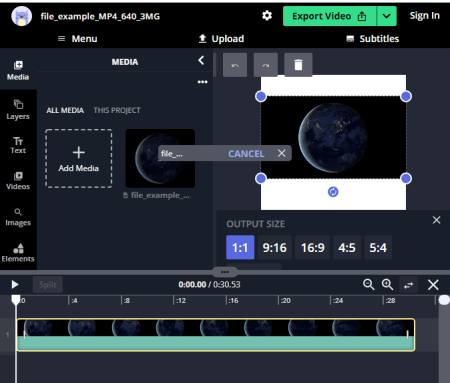Cancel the file upload
This screenshot has width=450, height=383.
pyautogui.click(x=246, y=154)
